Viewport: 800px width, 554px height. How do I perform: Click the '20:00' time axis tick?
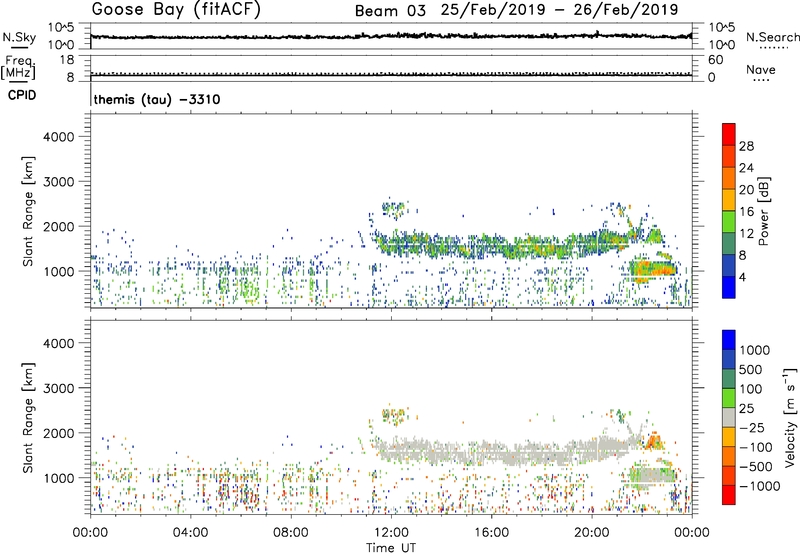pyautogui.click(x=592, y=533)
